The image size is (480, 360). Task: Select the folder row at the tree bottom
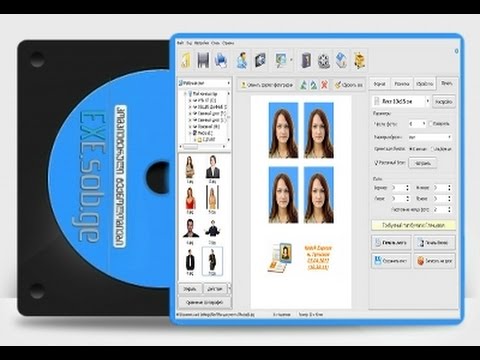[x=207, y=140]
